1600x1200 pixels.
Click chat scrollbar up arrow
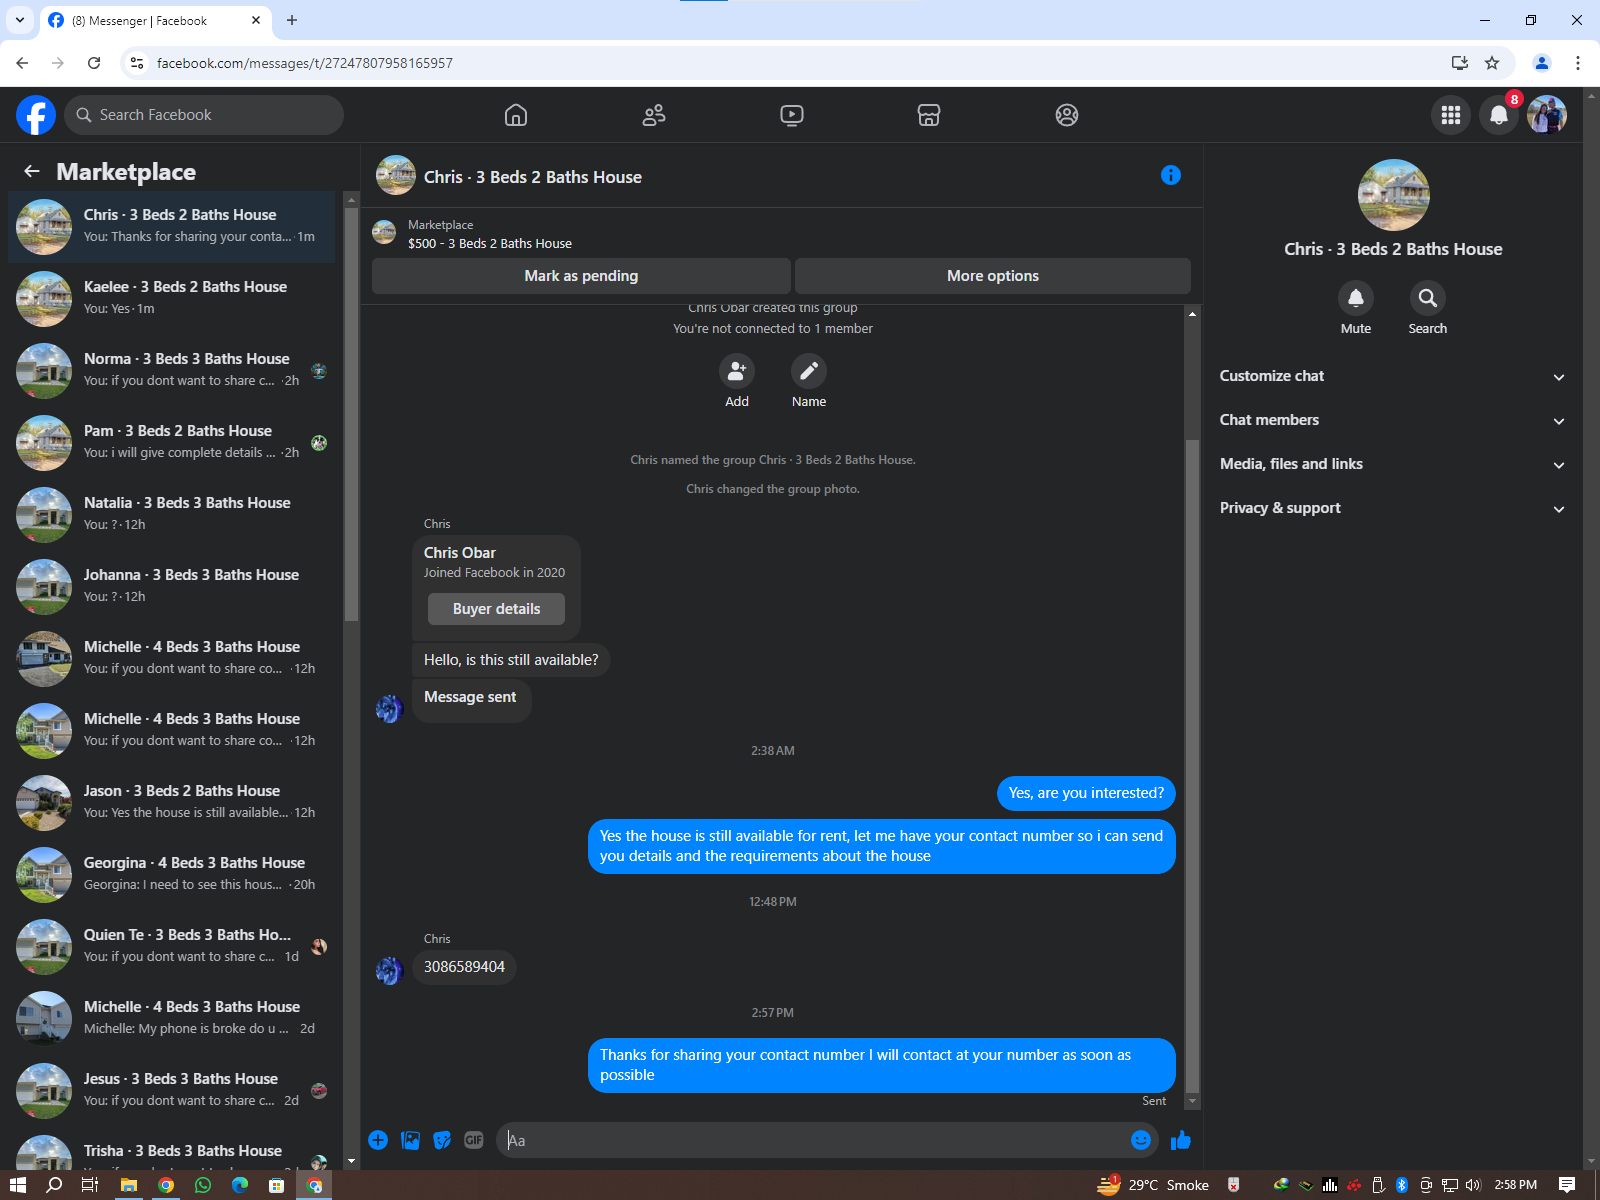[x=1192, y=314]
